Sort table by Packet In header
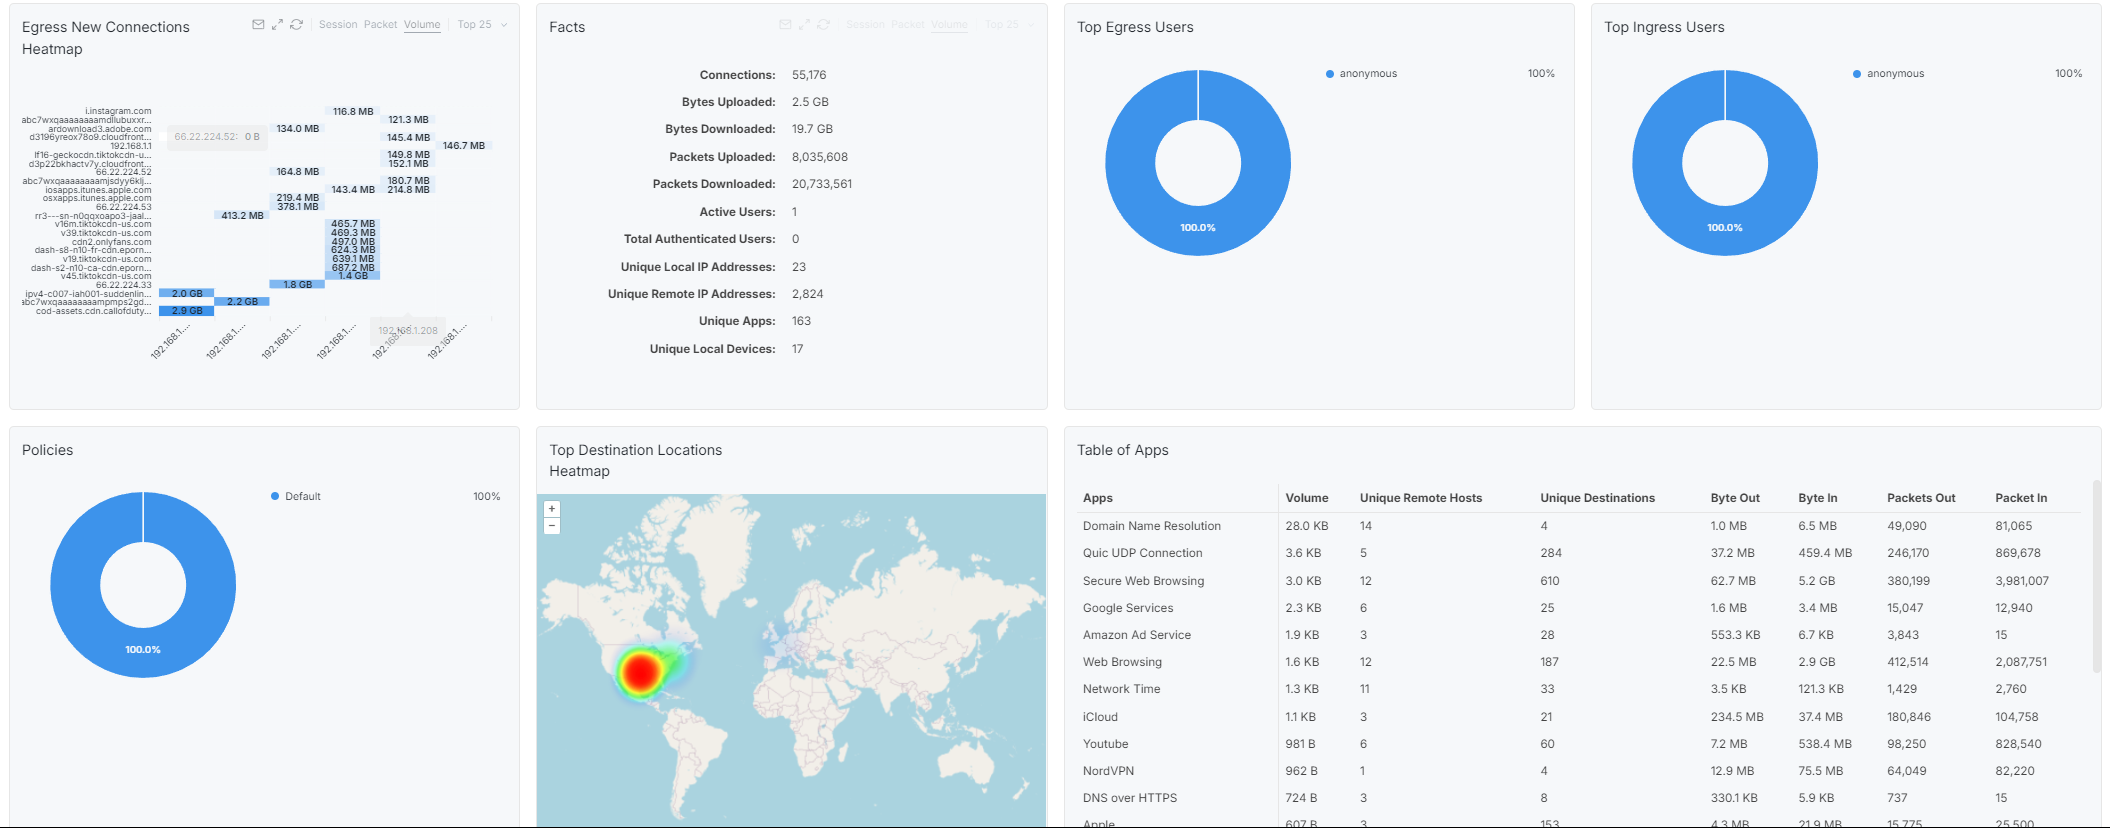Image resolution: width=2110 pixels, height=828 pixels. [2021, 498]
